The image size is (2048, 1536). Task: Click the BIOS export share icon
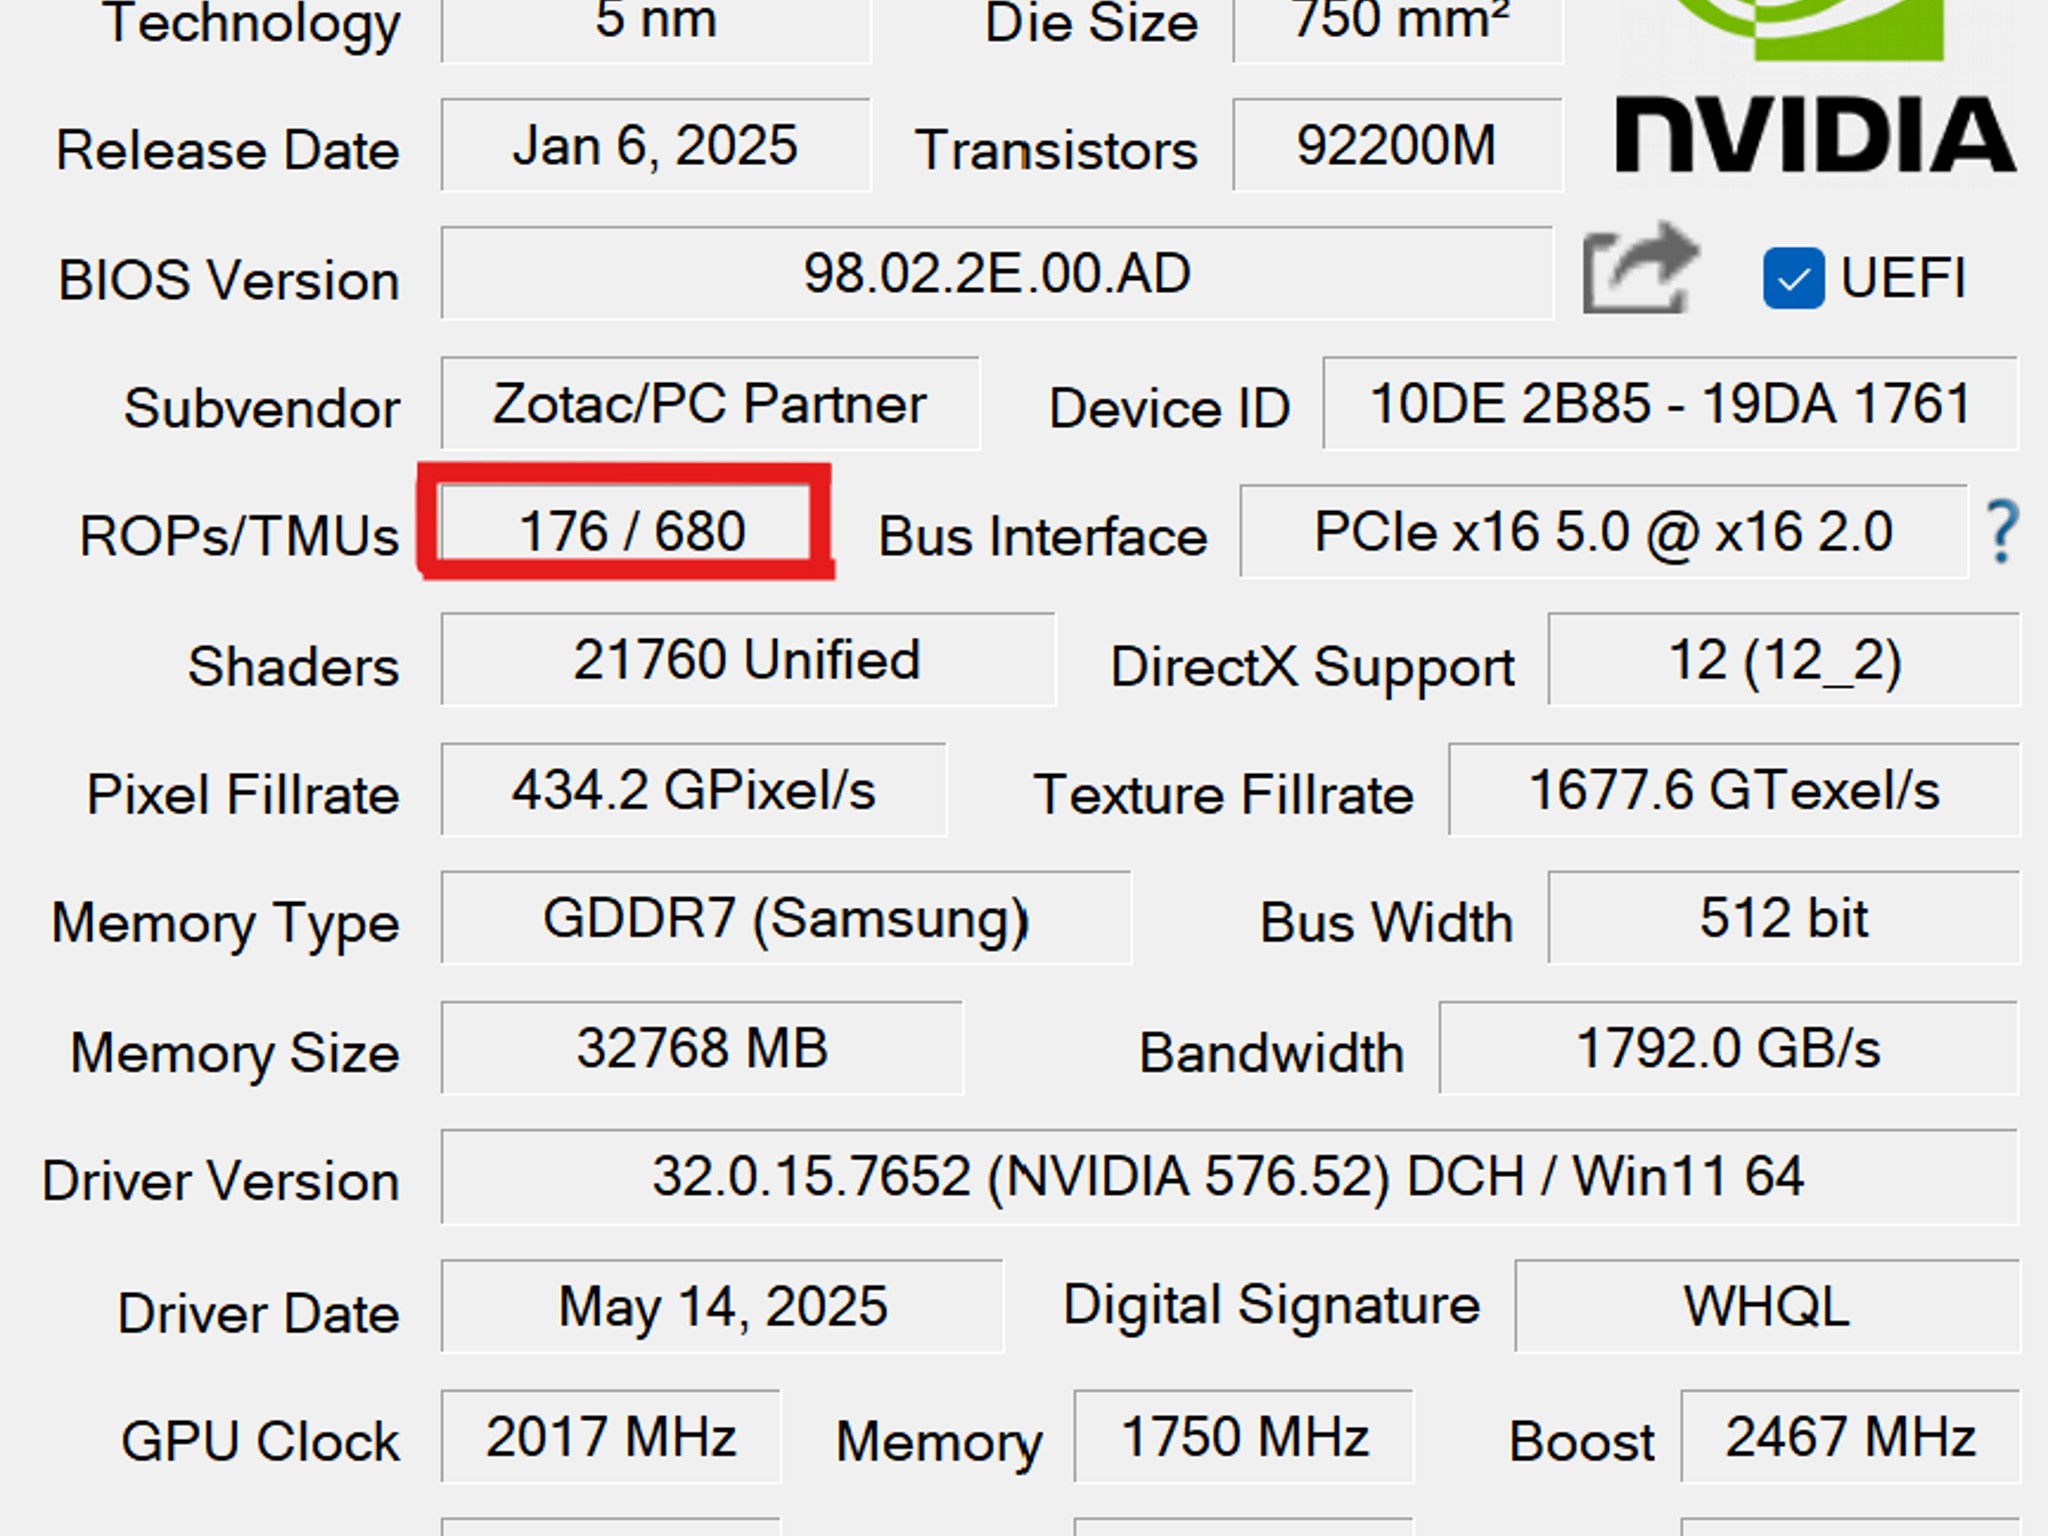tap(1639, 269)
